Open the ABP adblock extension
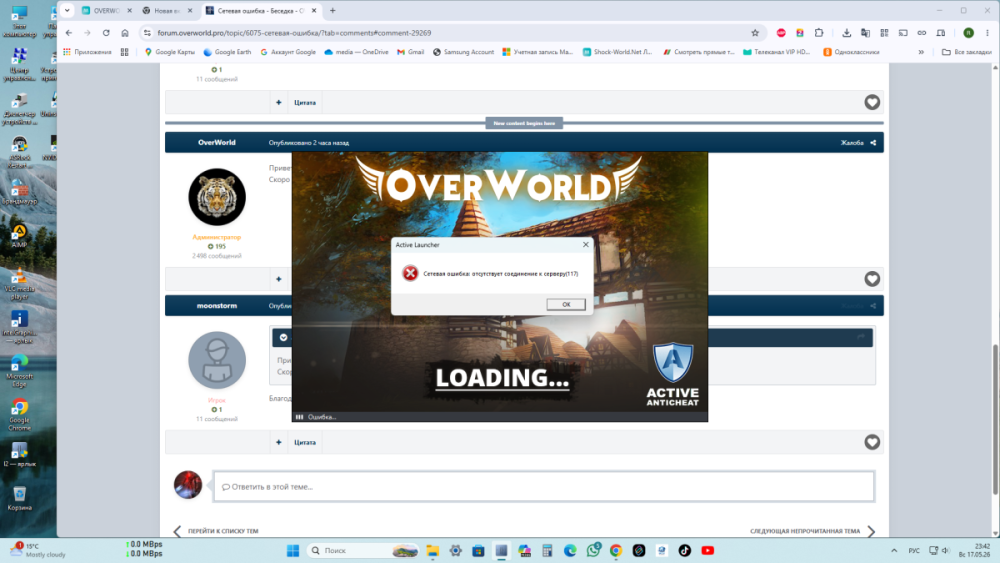 pos(781,33)
